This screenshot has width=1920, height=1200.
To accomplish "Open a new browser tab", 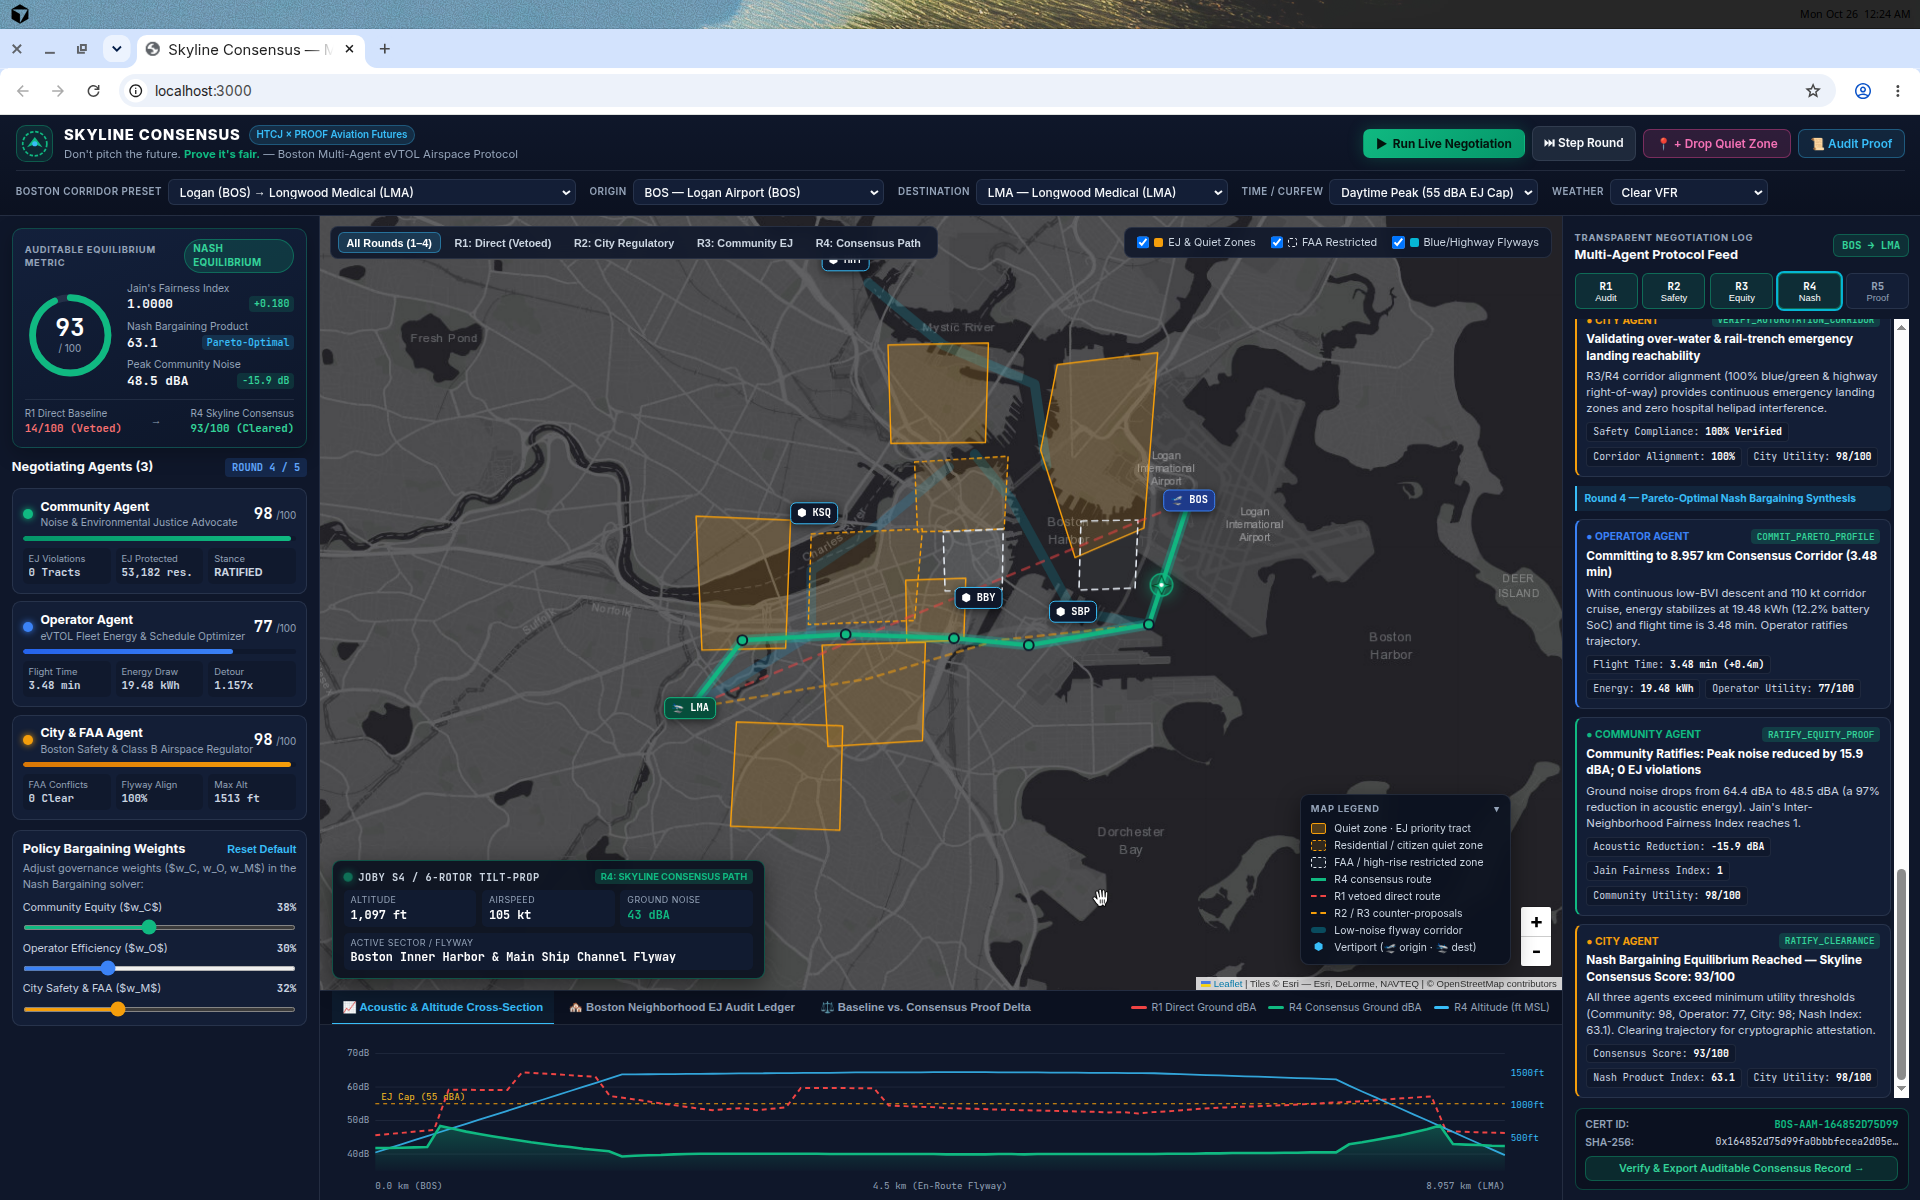I will pos(385,49).
